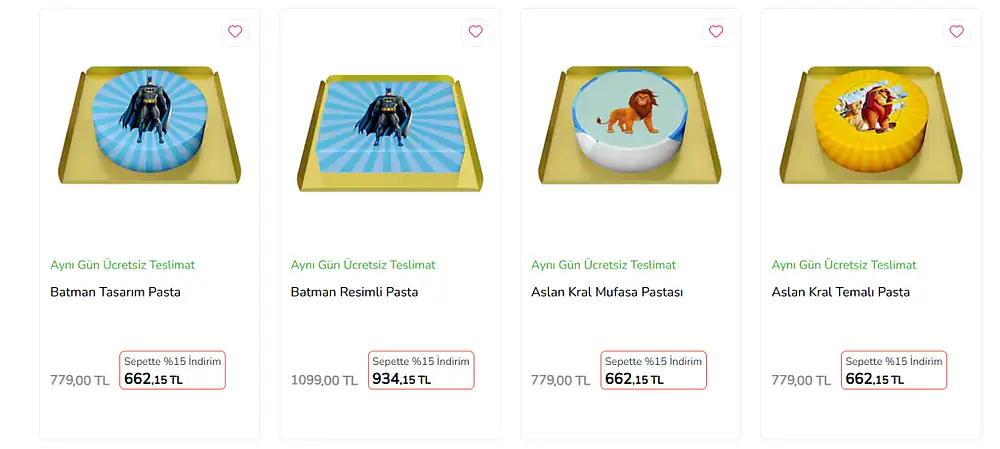Click the 934,15 TL discounted price box

[x=420, y=370]
